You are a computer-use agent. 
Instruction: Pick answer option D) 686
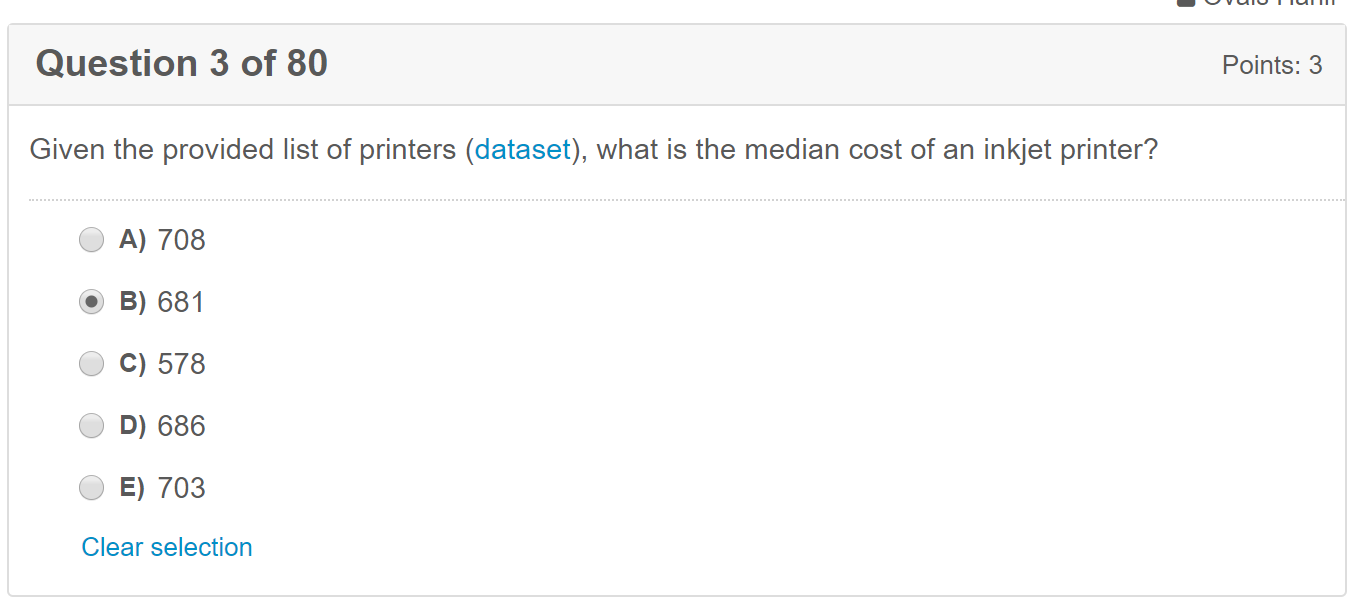[91, 425]
